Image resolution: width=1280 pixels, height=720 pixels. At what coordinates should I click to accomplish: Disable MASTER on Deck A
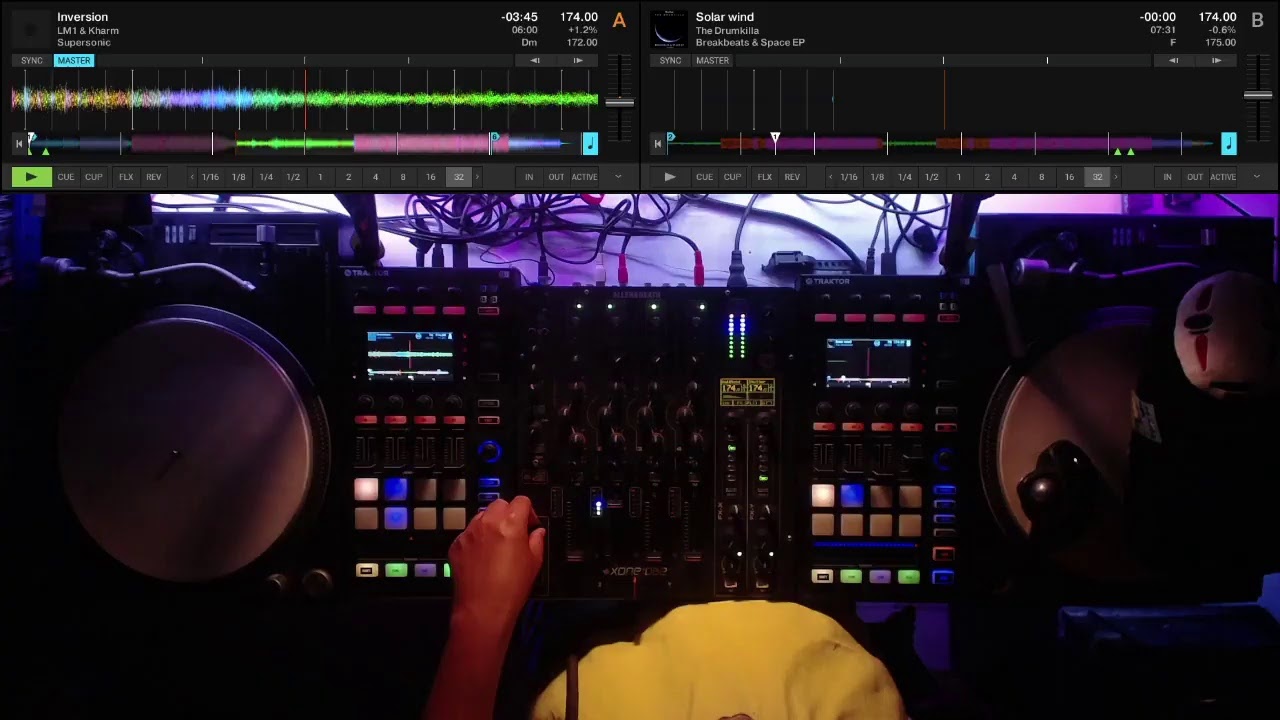pyautogui.click(x=74, y=61)
